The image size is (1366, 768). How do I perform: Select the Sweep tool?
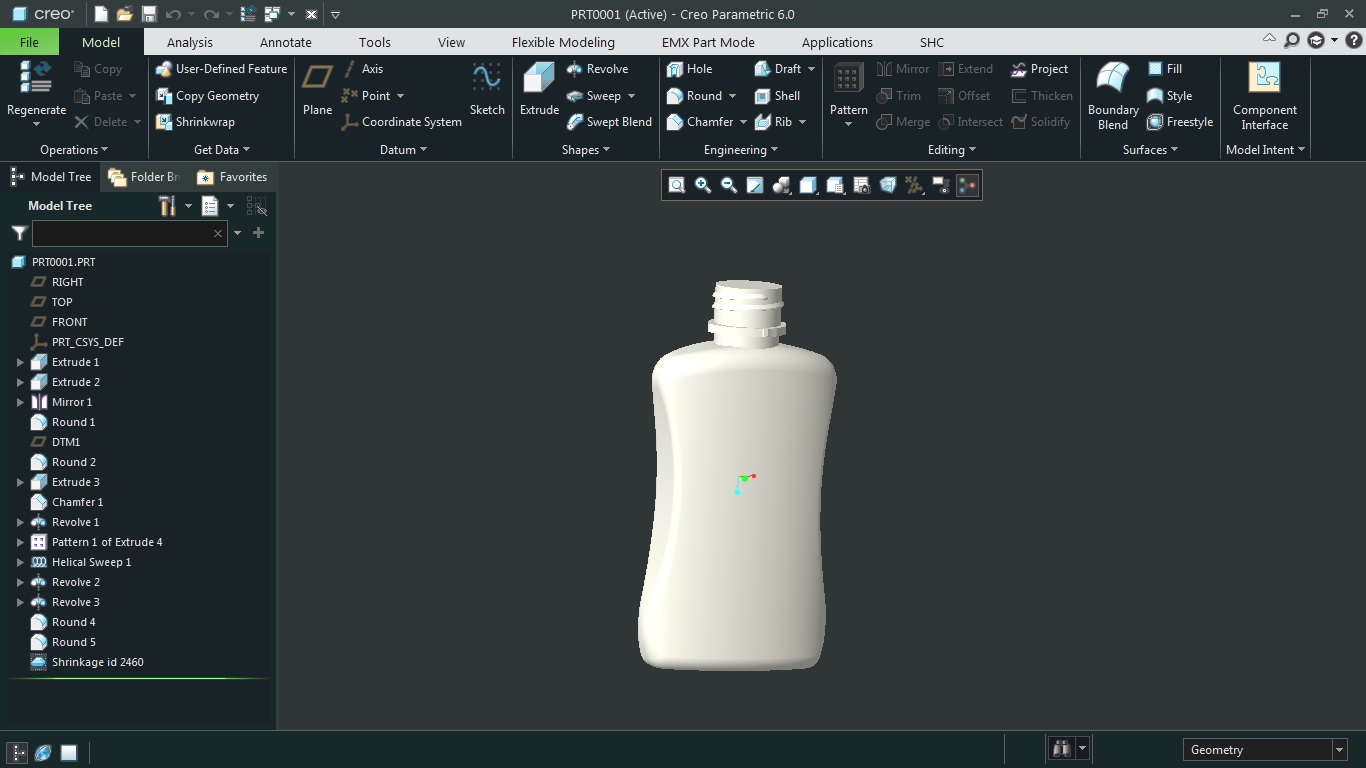coord(593,96)
